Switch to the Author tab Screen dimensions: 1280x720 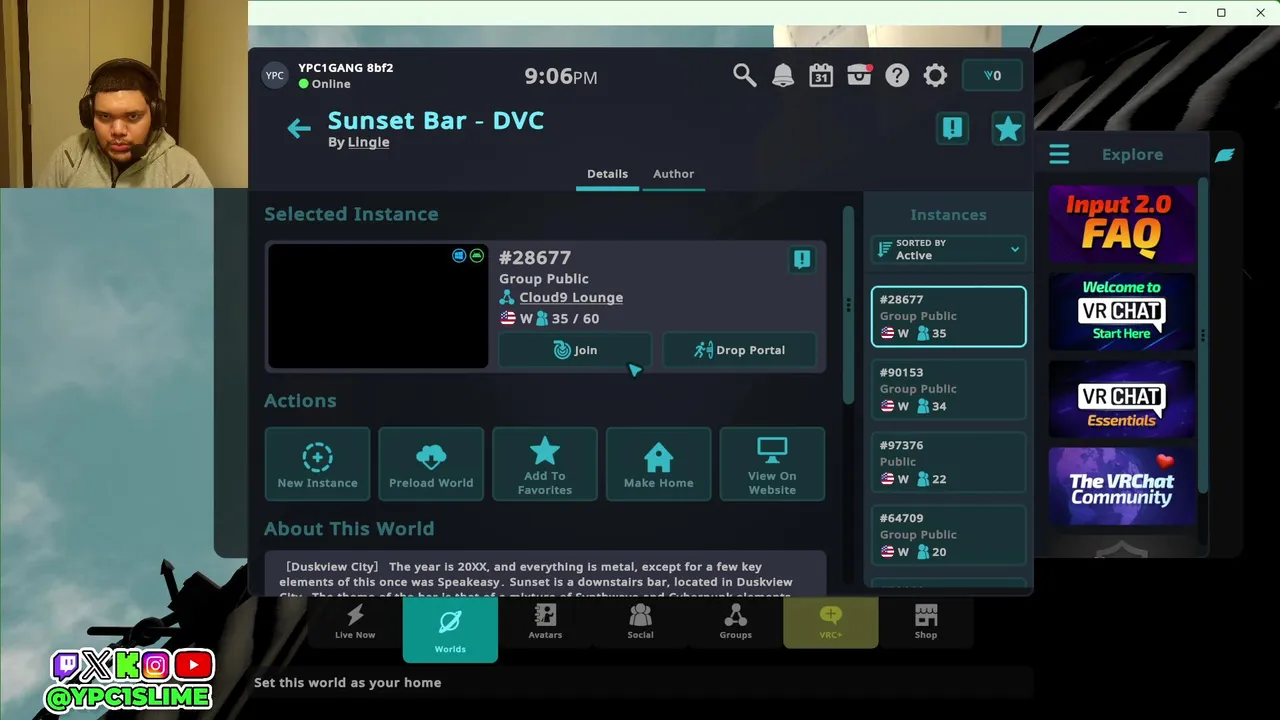click(x=673, y=174)
